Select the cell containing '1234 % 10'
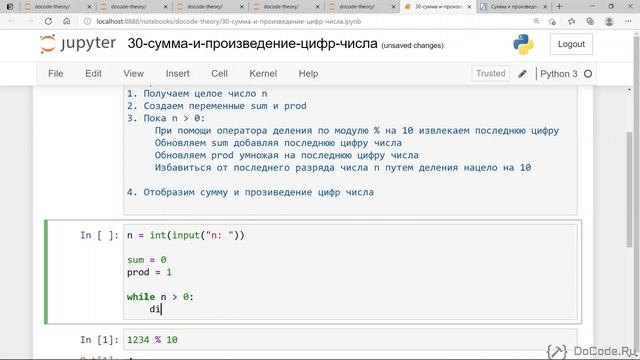This screenshot has width=640, height=360. (x=350, y=340)
